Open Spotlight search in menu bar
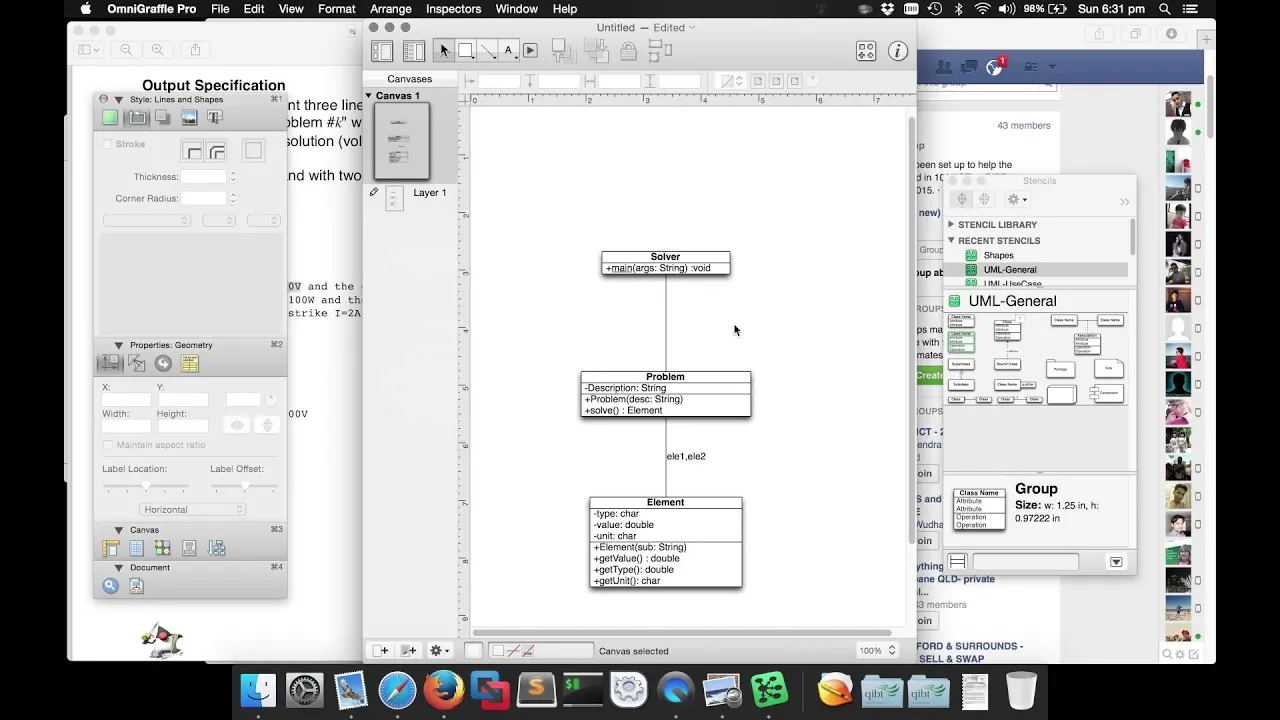Image resolution: width=1280 pixels, height=720 pixels. coord(1165,9)
